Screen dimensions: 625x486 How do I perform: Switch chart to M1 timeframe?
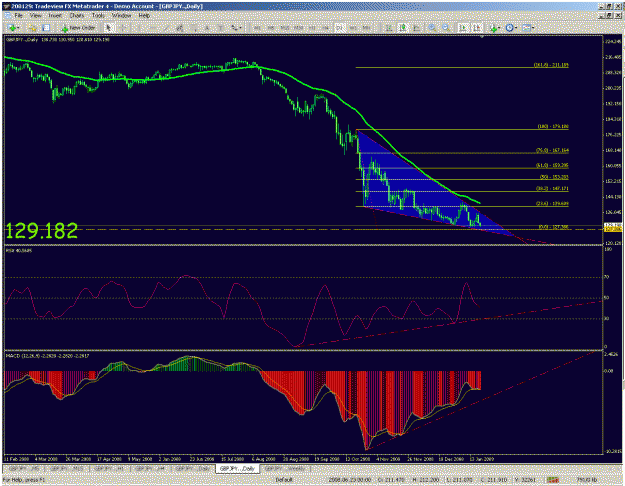(x=257, y=28)
